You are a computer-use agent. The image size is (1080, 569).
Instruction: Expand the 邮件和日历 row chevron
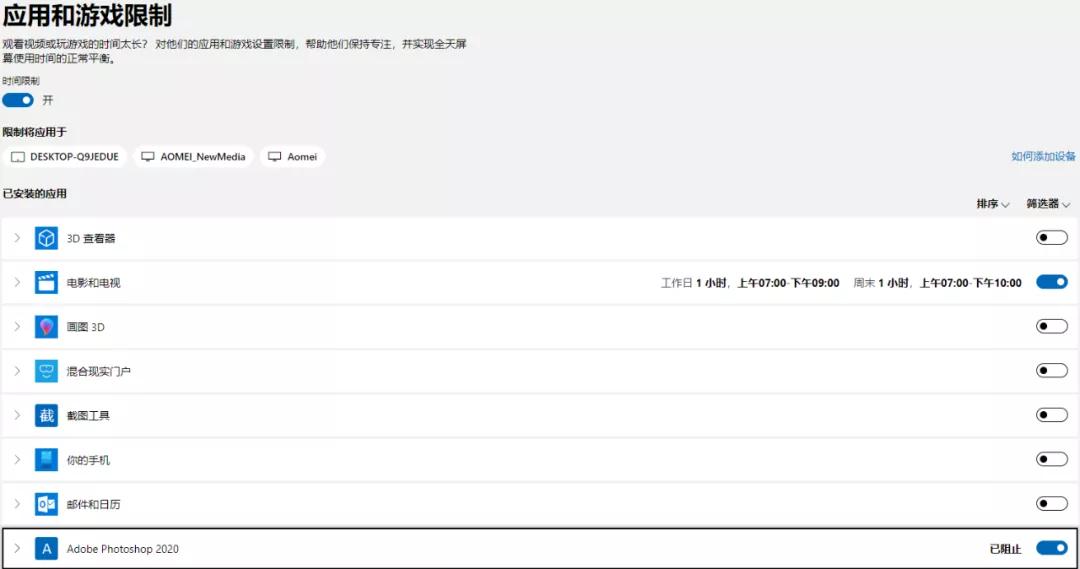tap(17, 504)
